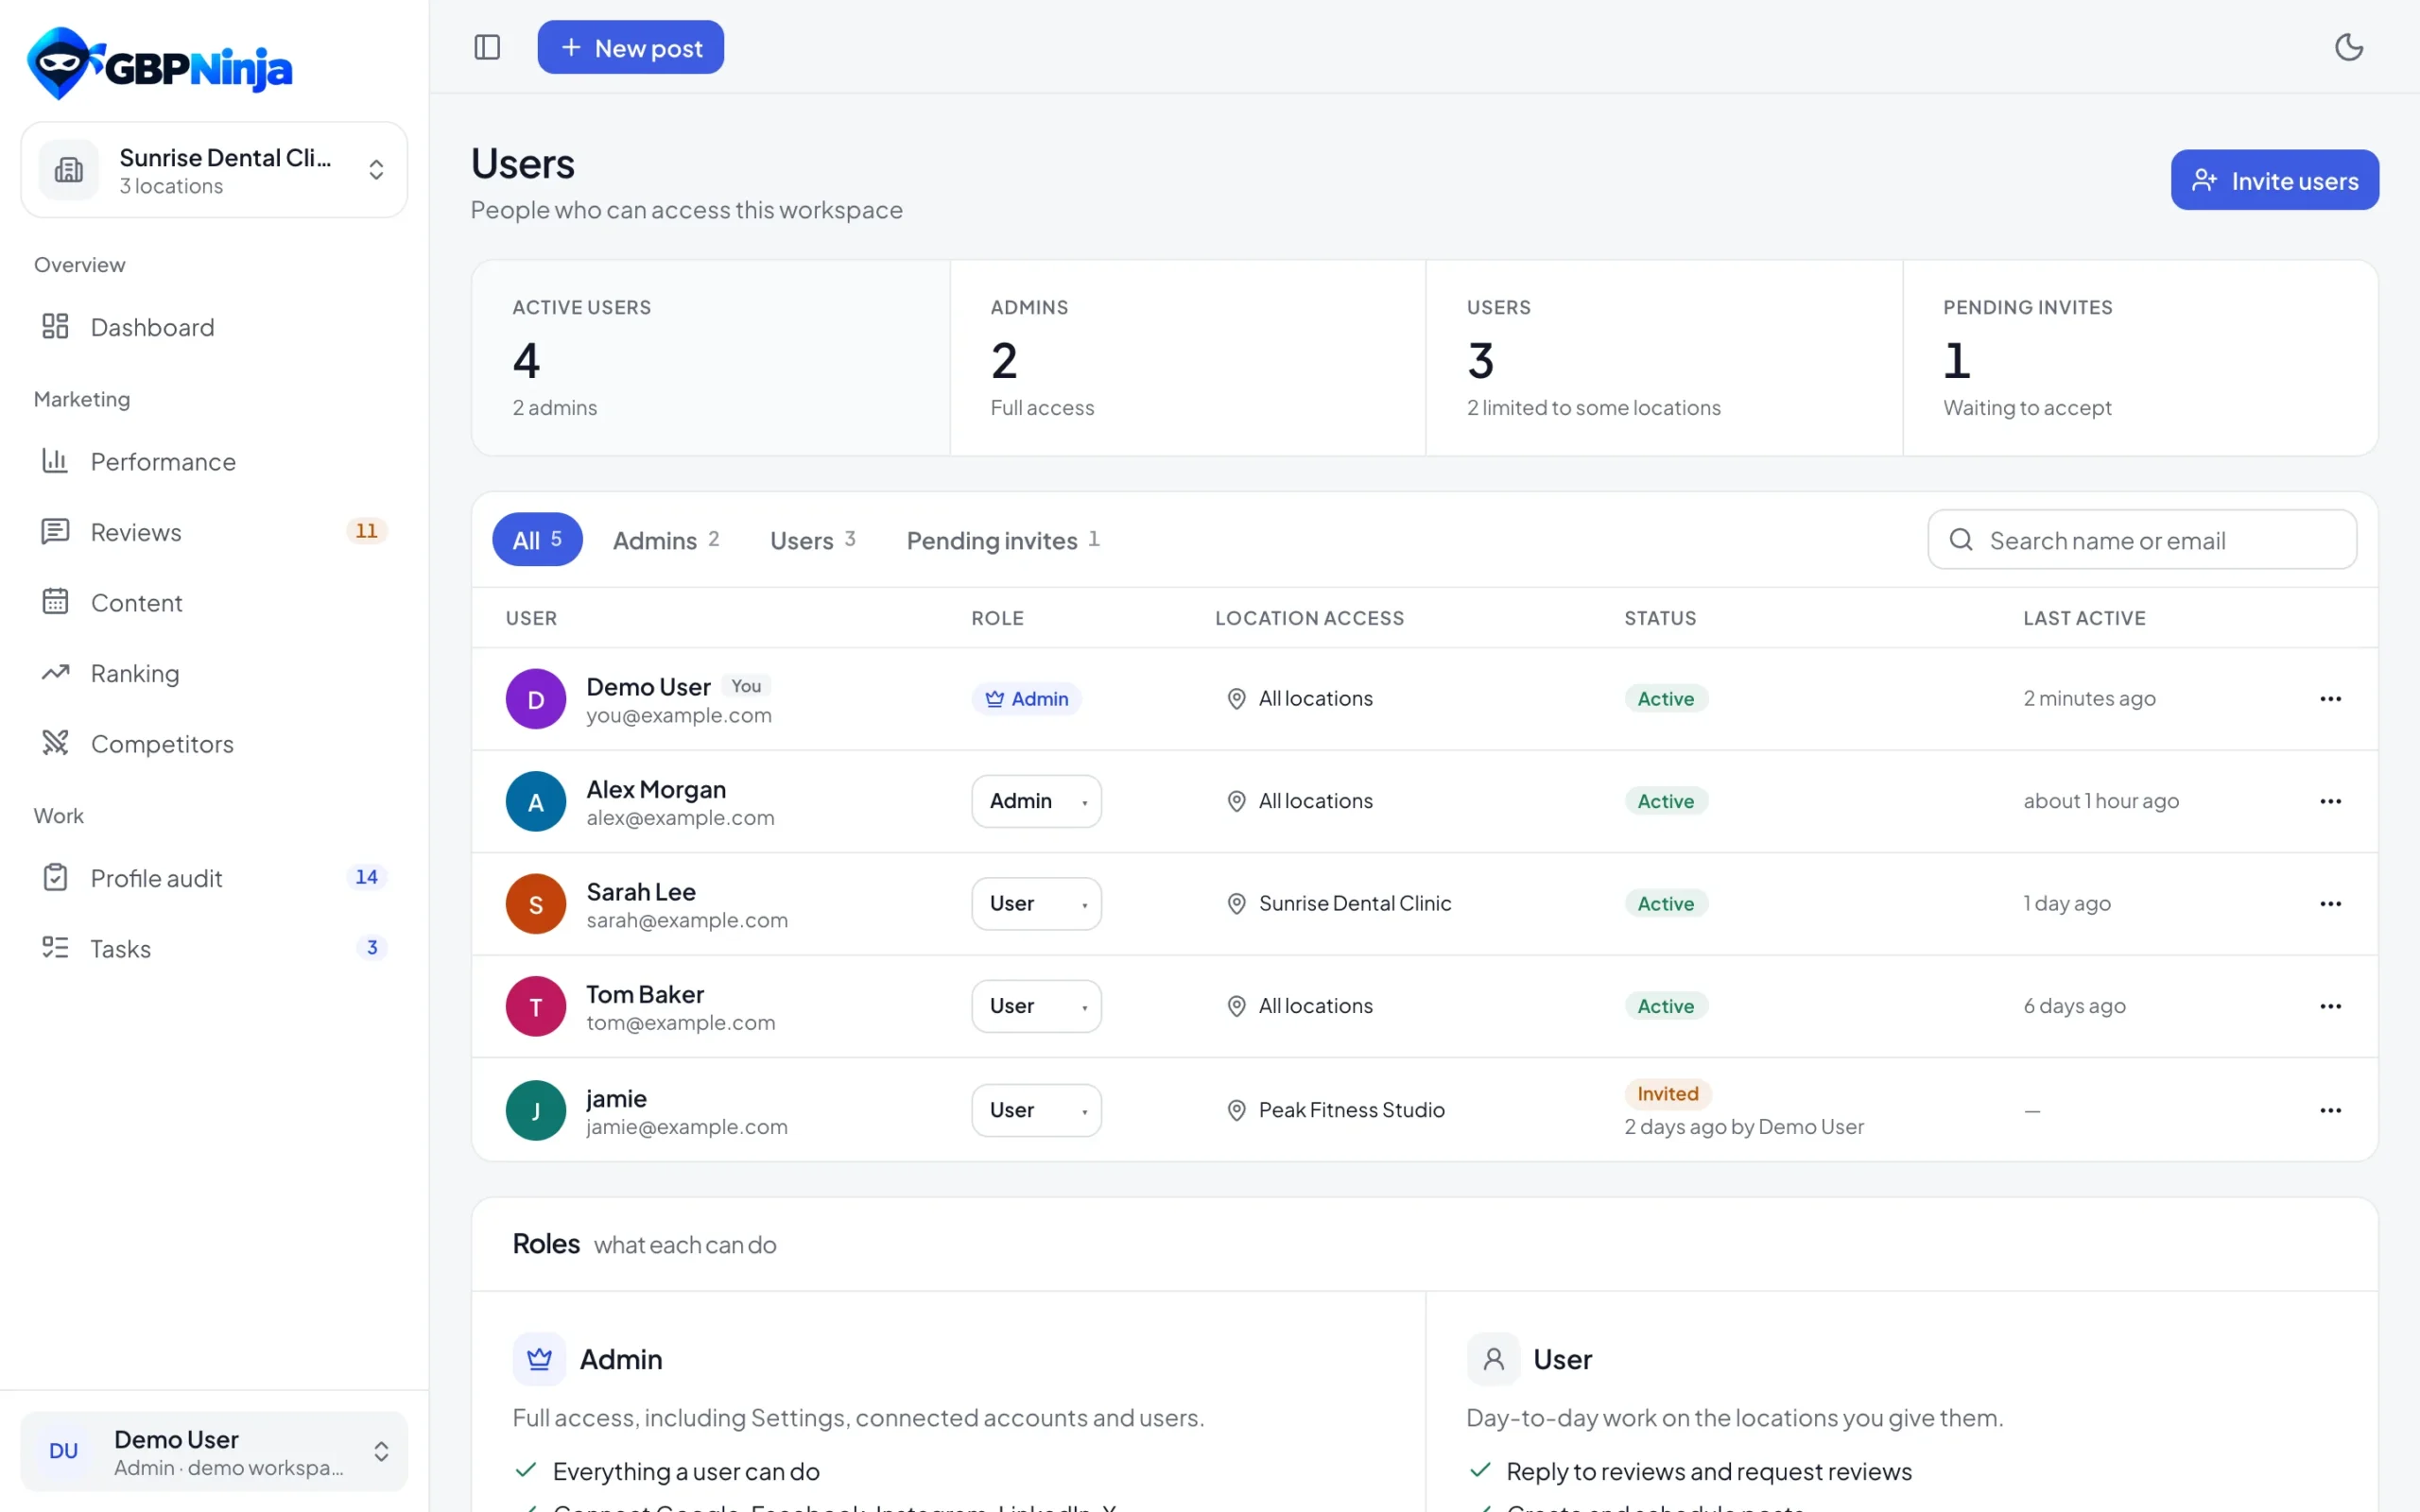The height and width of the screenshot is (1512, 2420).
Task: Switch to dark mode moon icon
Action: coord(2348,47)
